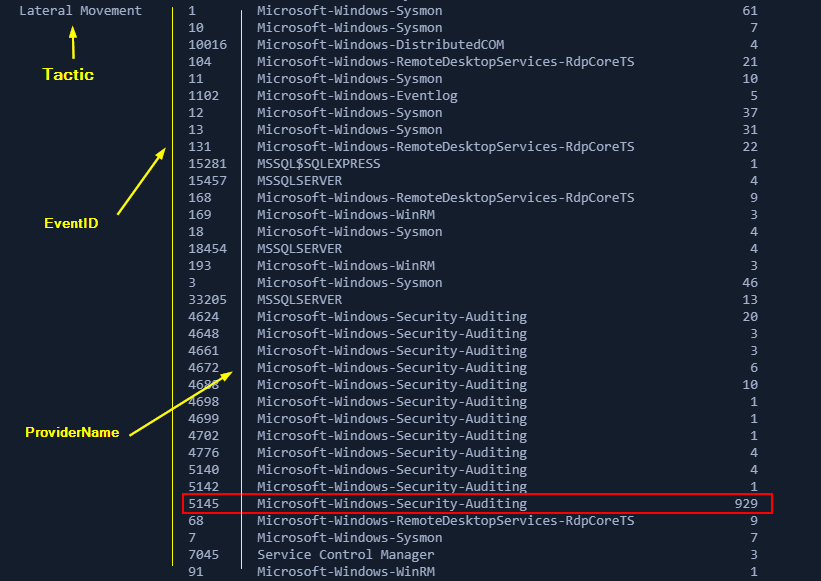The width and height of the screenshot is (821, 581).
Task: Click event ID 18454
Action: point(207,249)
